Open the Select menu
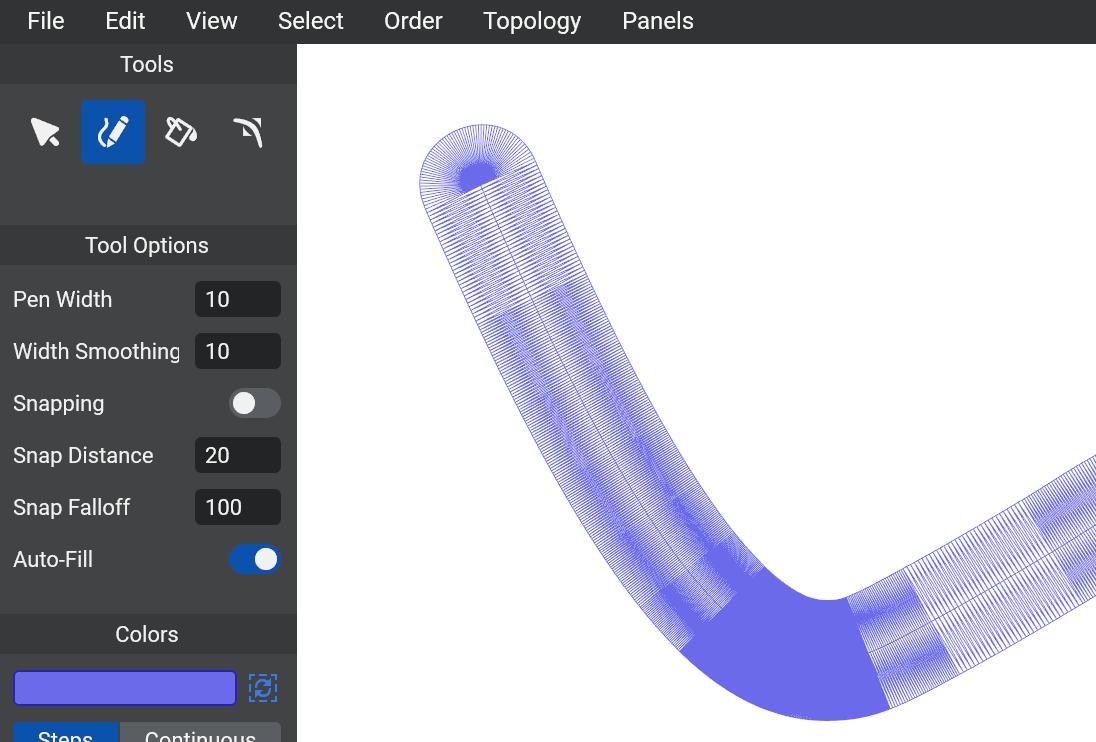Viewport: 1096px width, 742px height. (x=310, y=21)
